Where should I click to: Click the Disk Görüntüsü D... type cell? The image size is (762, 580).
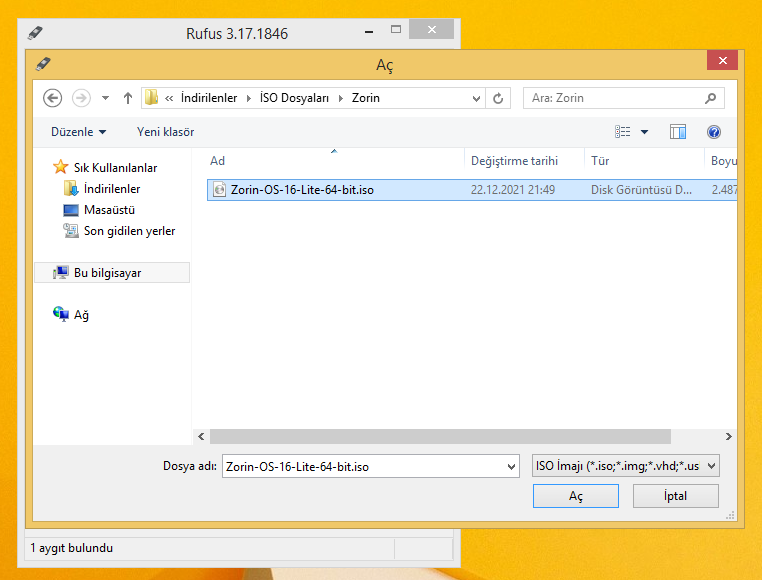tap(641, 190)
